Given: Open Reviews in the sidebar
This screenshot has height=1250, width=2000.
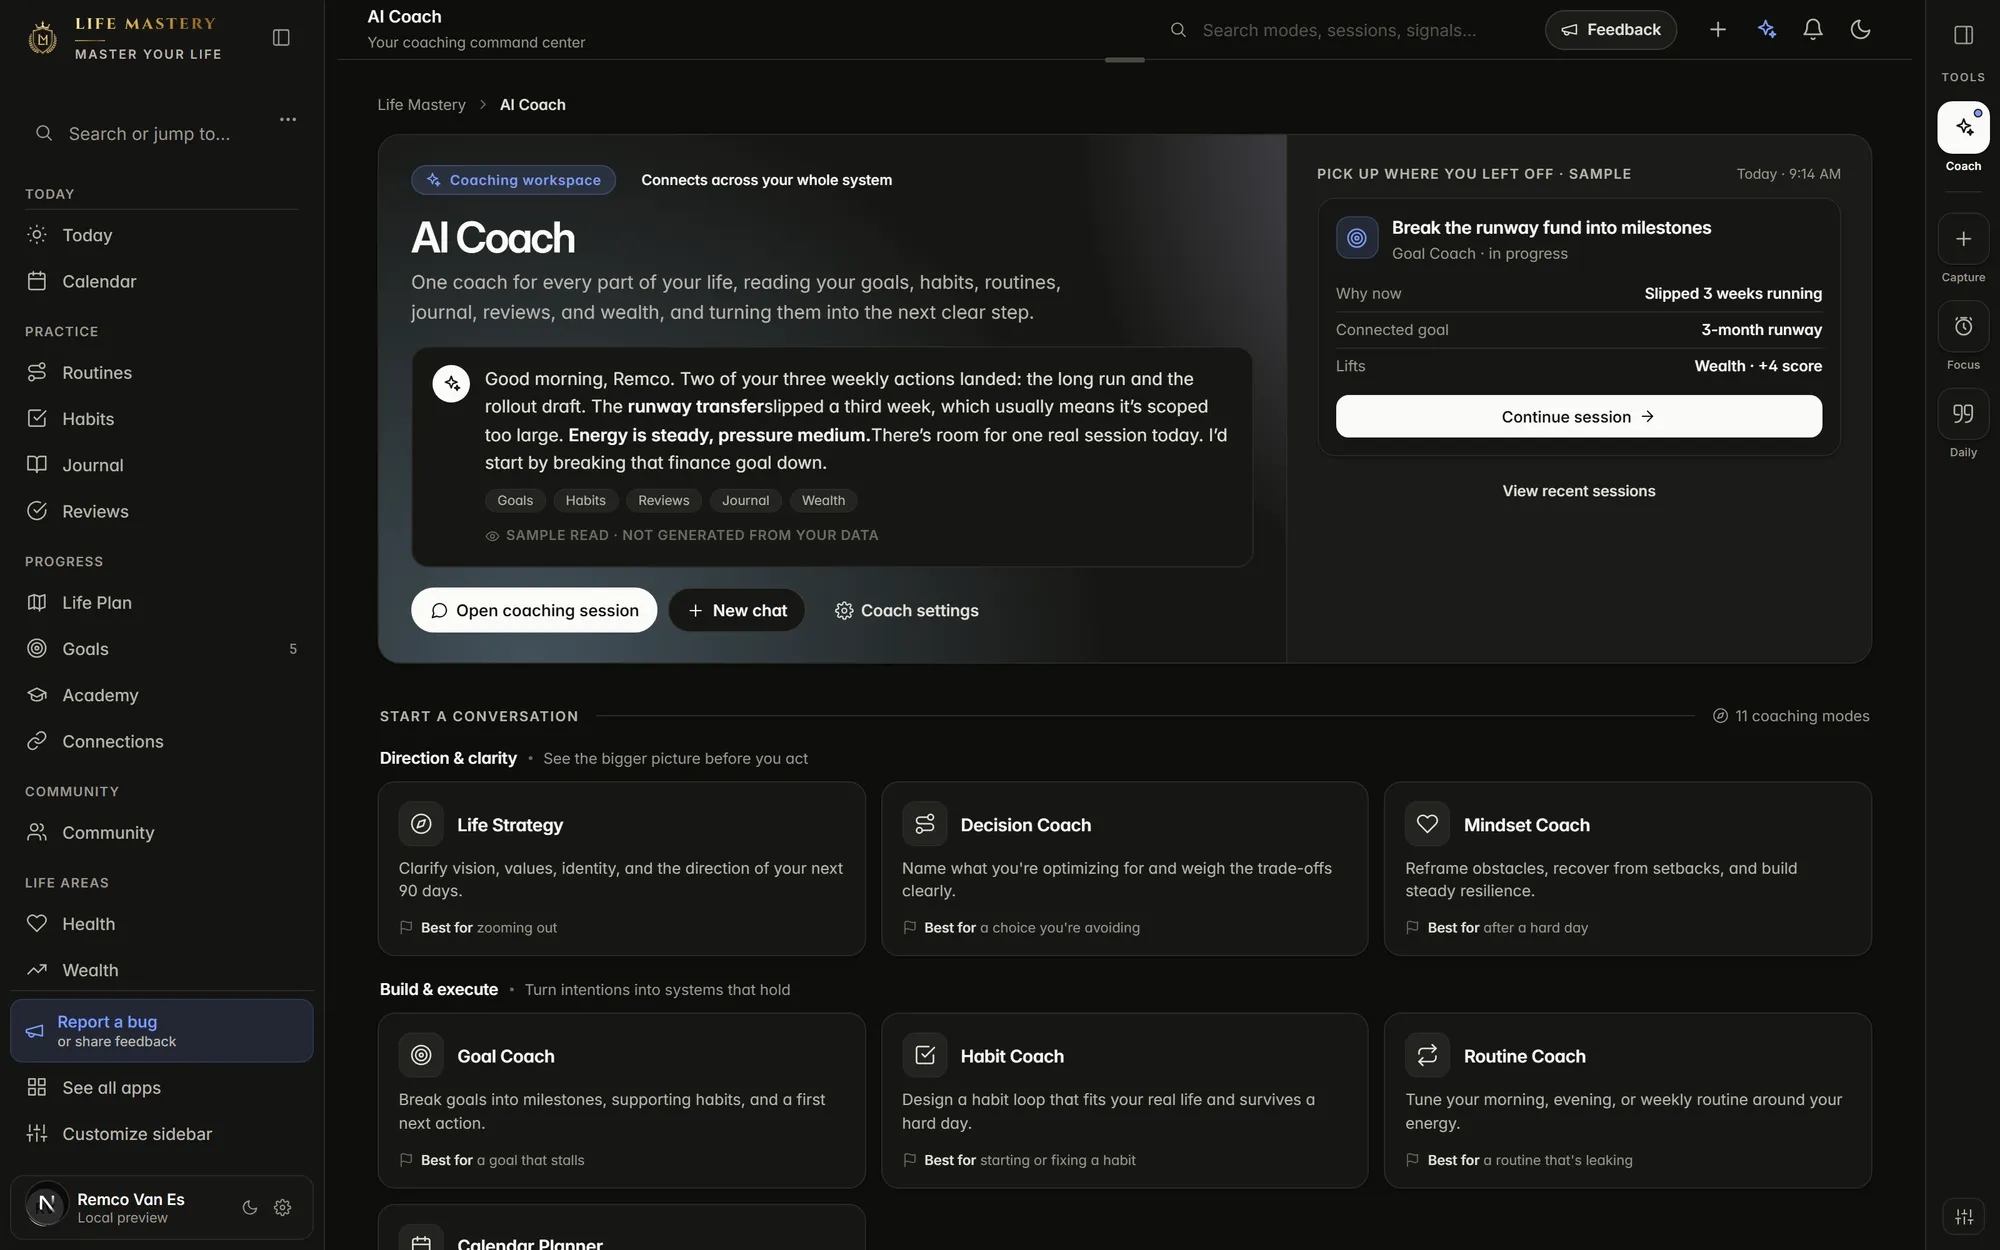Looking at the screenshot, I should click(162, 511).
